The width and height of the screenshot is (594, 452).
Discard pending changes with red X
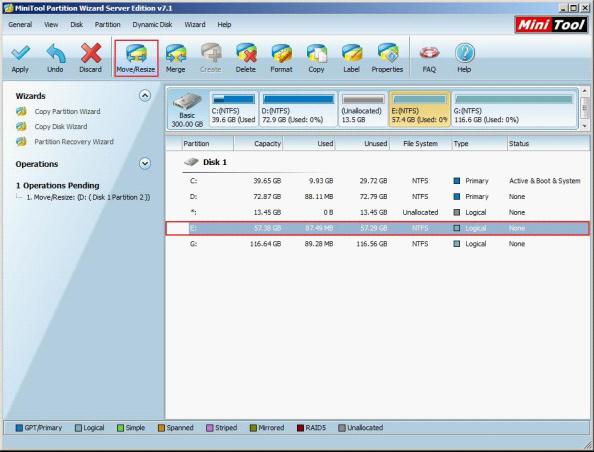91,53
